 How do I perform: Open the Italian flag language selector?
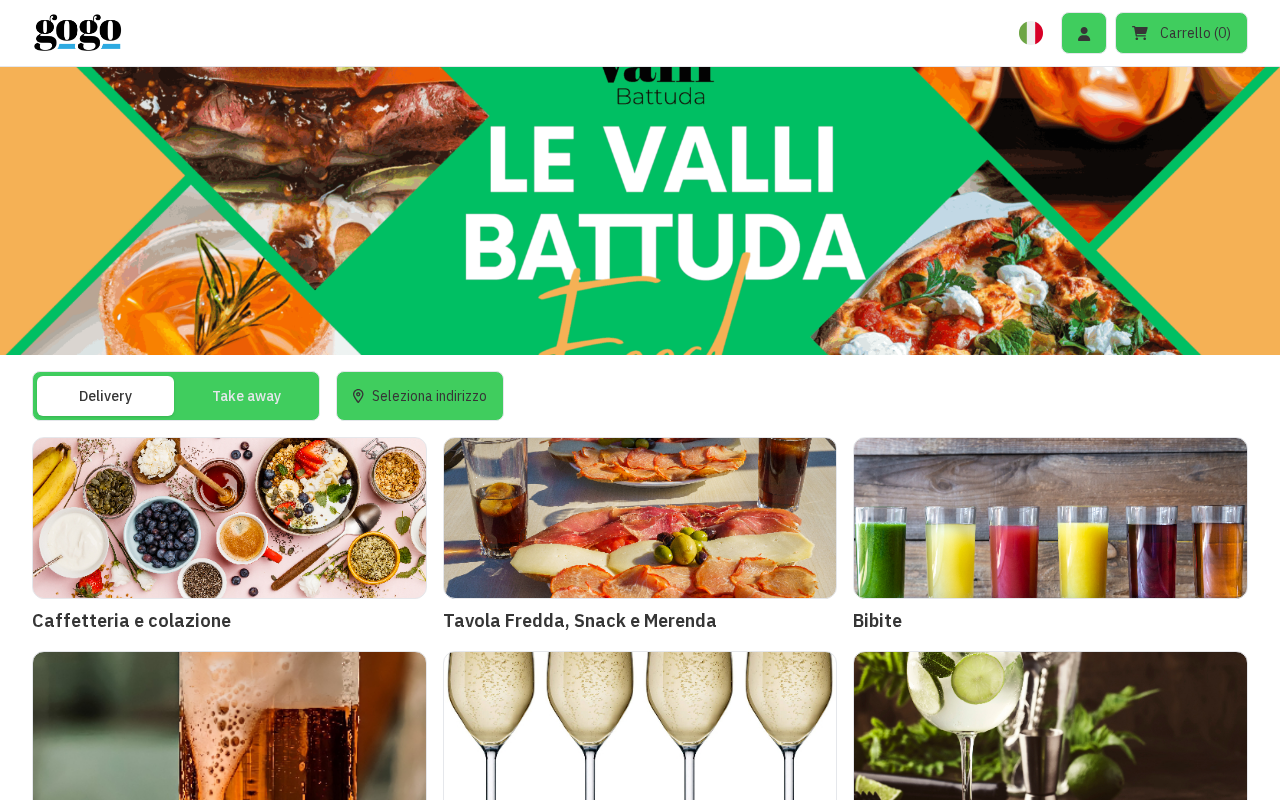(1031, 33)
